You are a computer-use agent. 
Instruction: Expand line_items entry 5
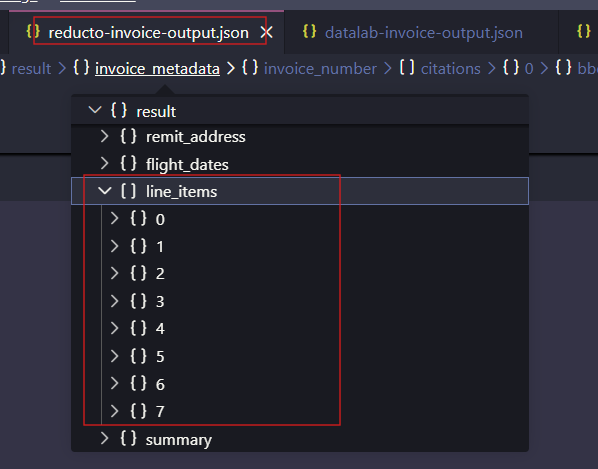[x=114, y=356]
